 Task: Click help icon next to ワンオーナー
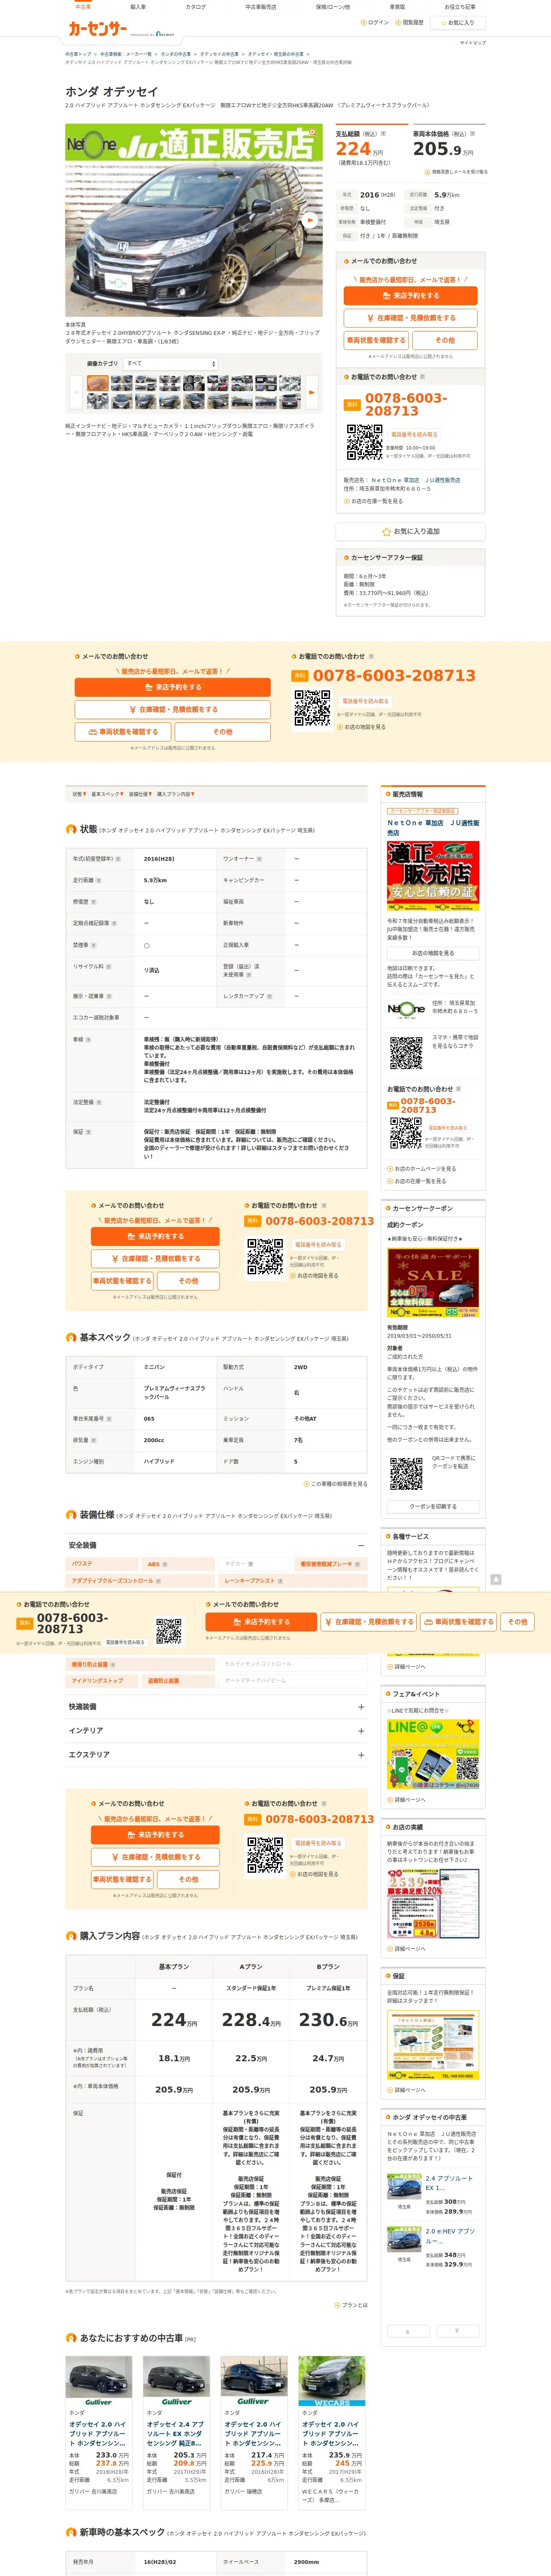coord(259,859)
